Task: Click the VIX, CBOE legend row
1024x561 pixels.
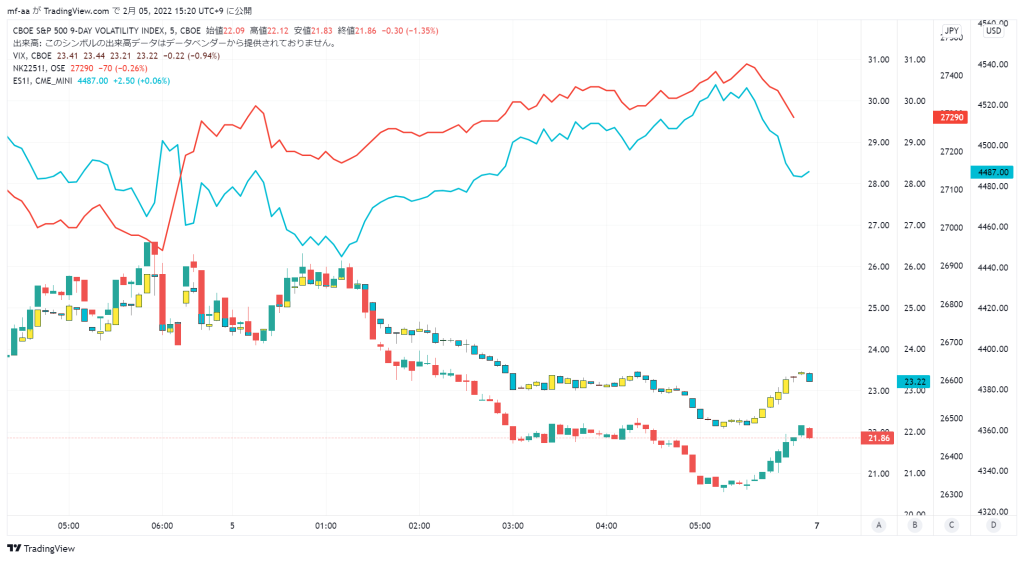Action: pos(116,56)
